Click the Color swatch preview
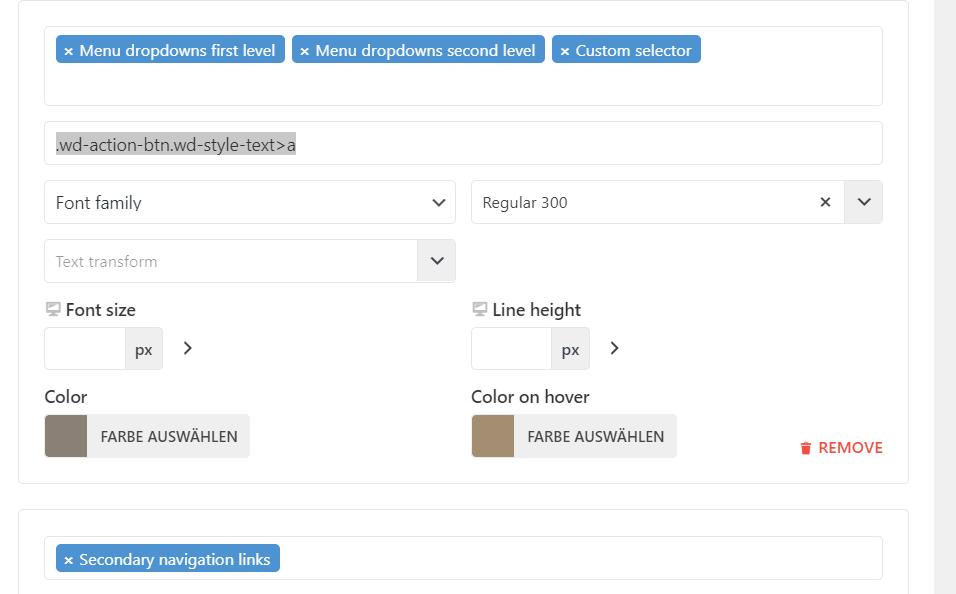 (x=66, y=436)
